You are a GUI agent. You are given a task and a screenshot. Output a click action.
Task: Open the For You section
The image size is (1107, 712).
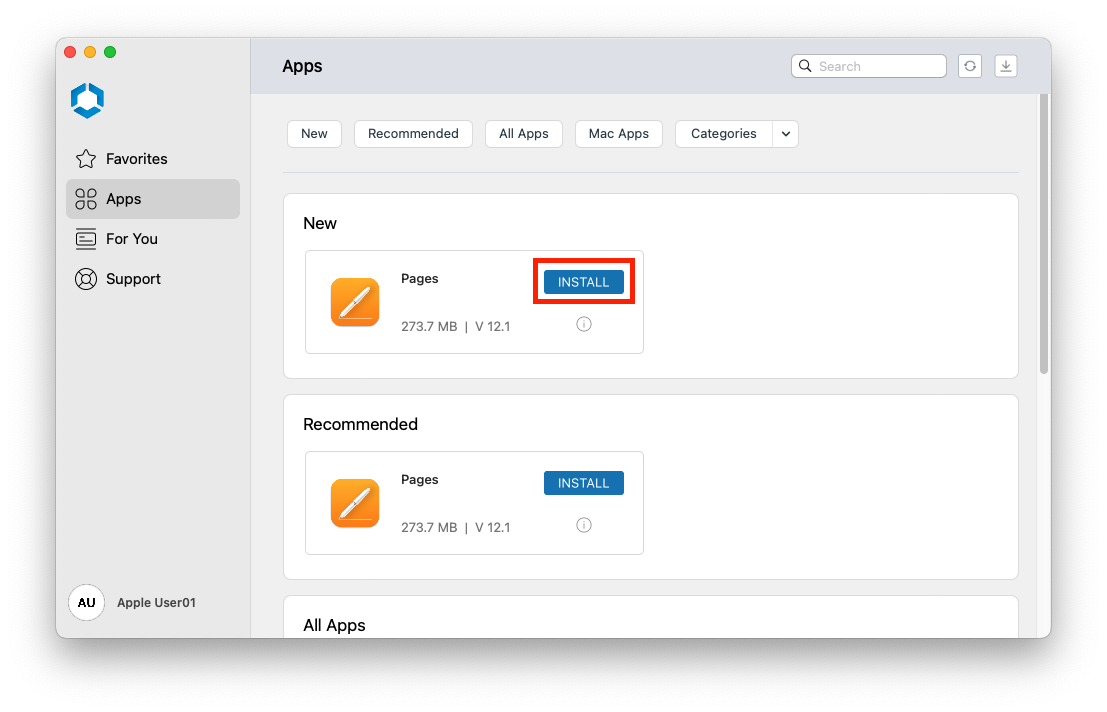[x=131, y=239]
